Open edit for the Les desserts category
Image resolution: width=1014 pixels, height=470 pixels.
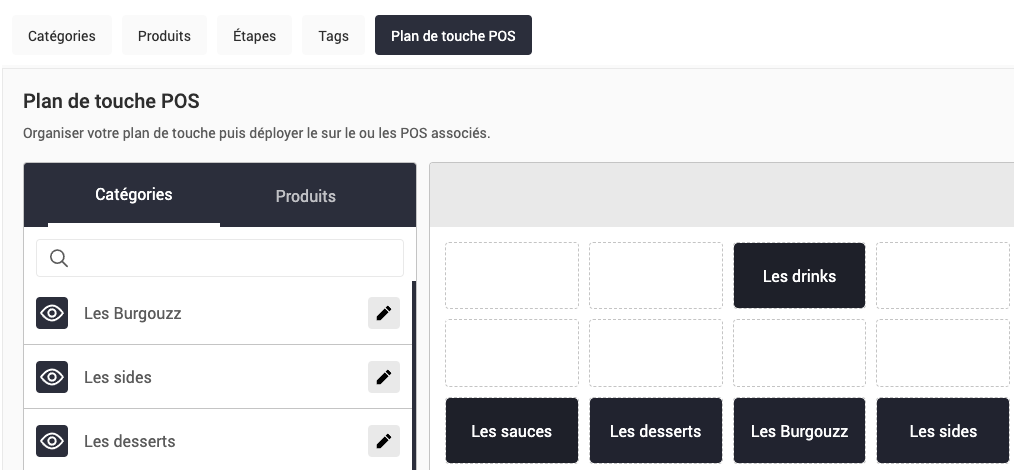click(383, 441)
